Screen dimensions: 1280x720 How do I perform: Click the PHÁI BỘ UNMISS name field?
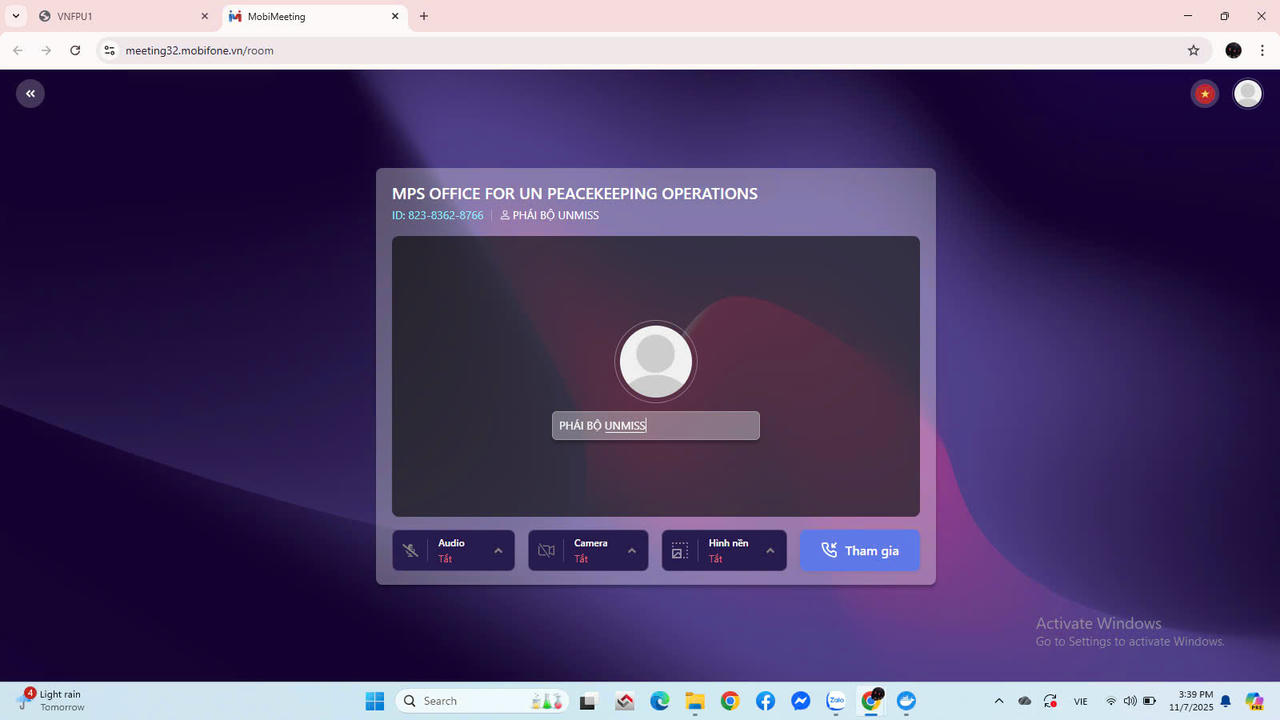pos(655,426)
